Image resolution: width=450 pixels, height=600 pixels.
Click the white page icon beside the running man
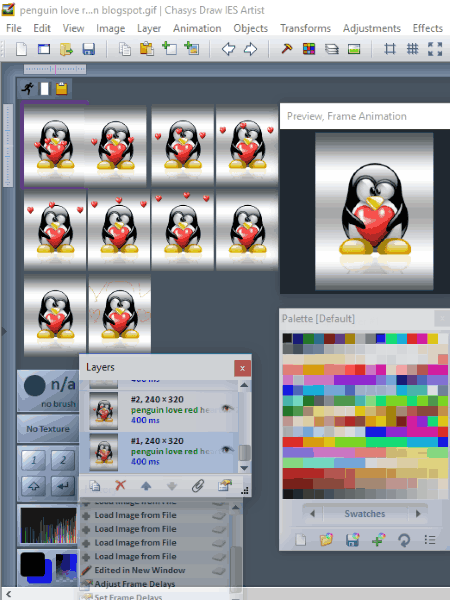coord(45,89)
